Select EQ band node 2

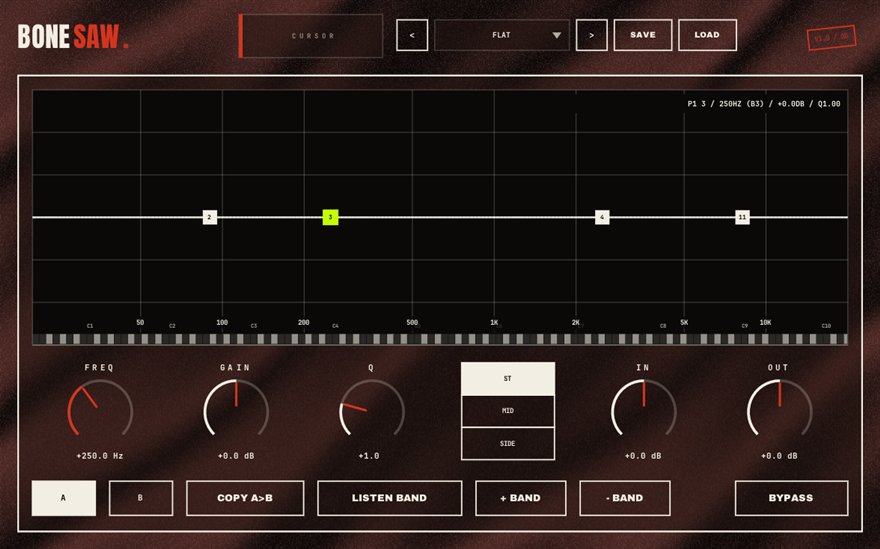coord(209,217)
